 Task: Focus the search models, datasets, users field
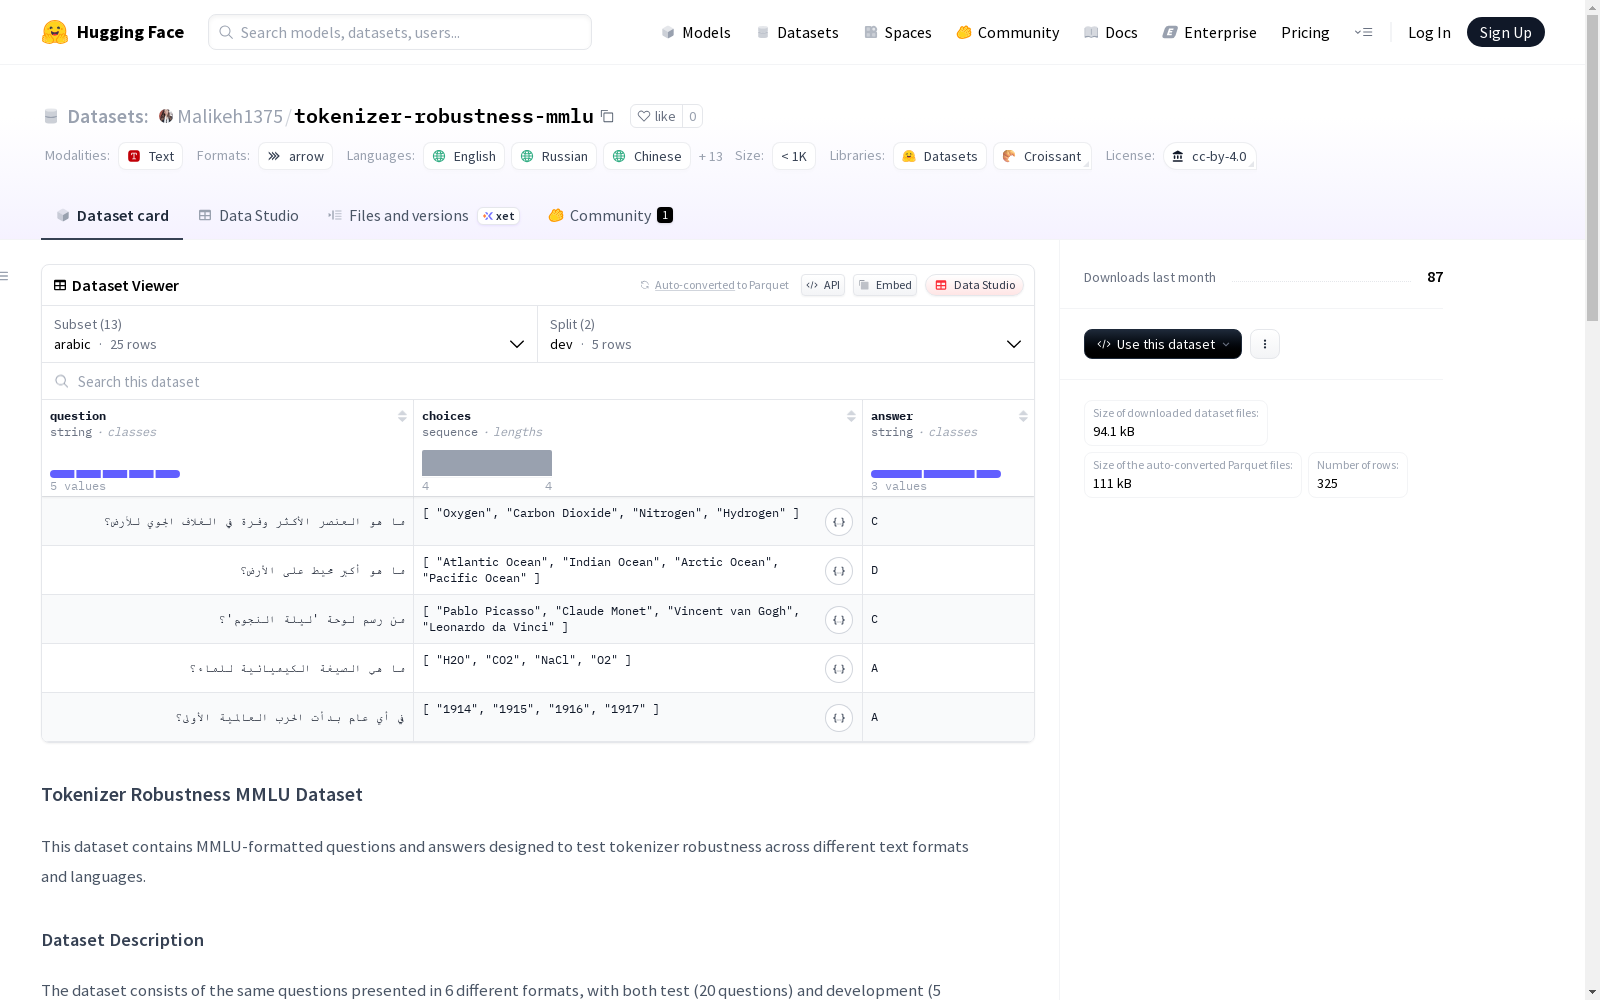click(400, 32)
